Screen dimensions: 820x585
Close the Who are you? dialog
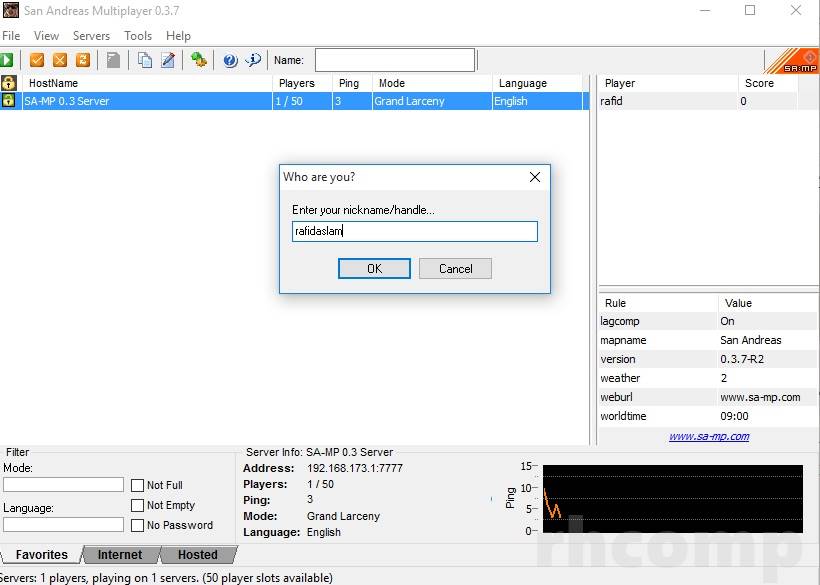535,177
